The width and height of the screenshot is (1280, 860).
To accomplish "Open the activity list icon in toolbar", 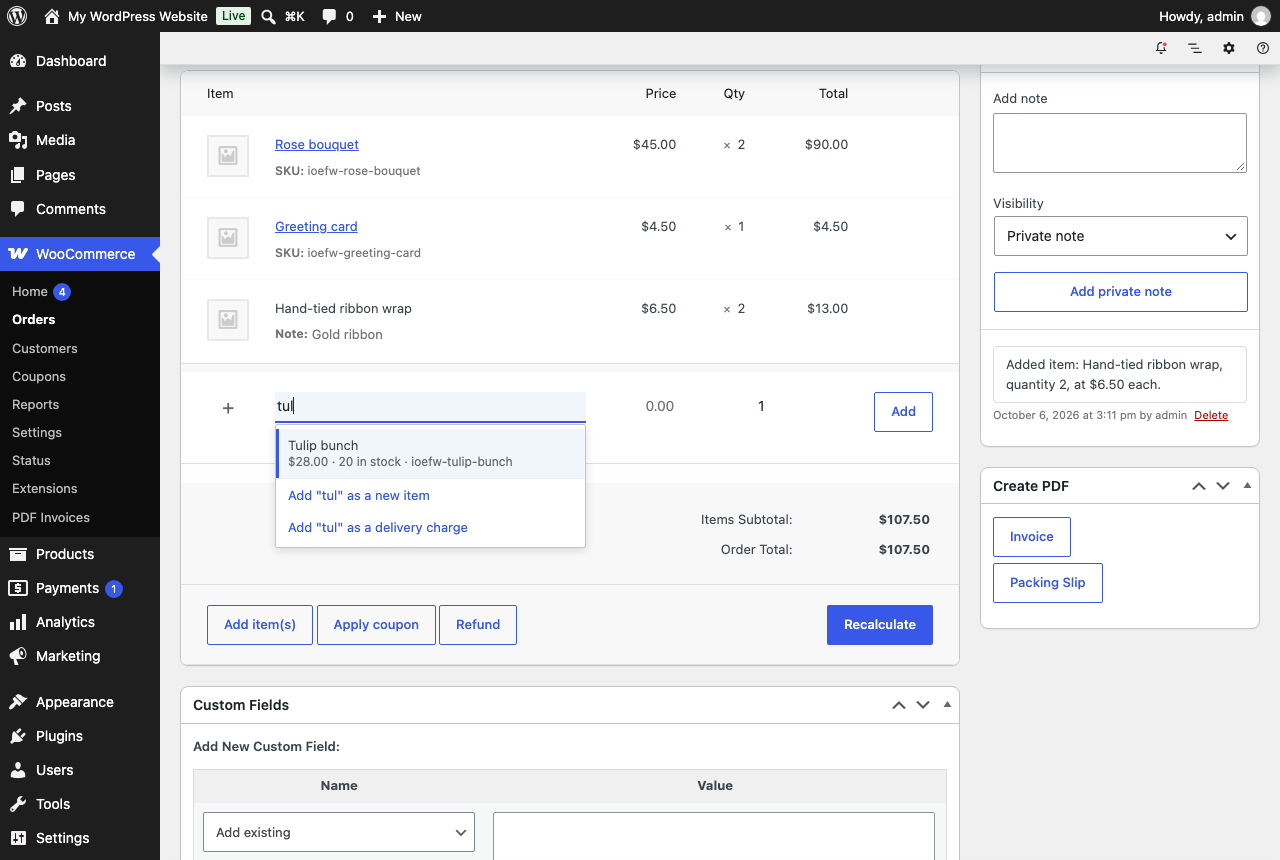I will pyautogui.click(x=1195, y=48).
